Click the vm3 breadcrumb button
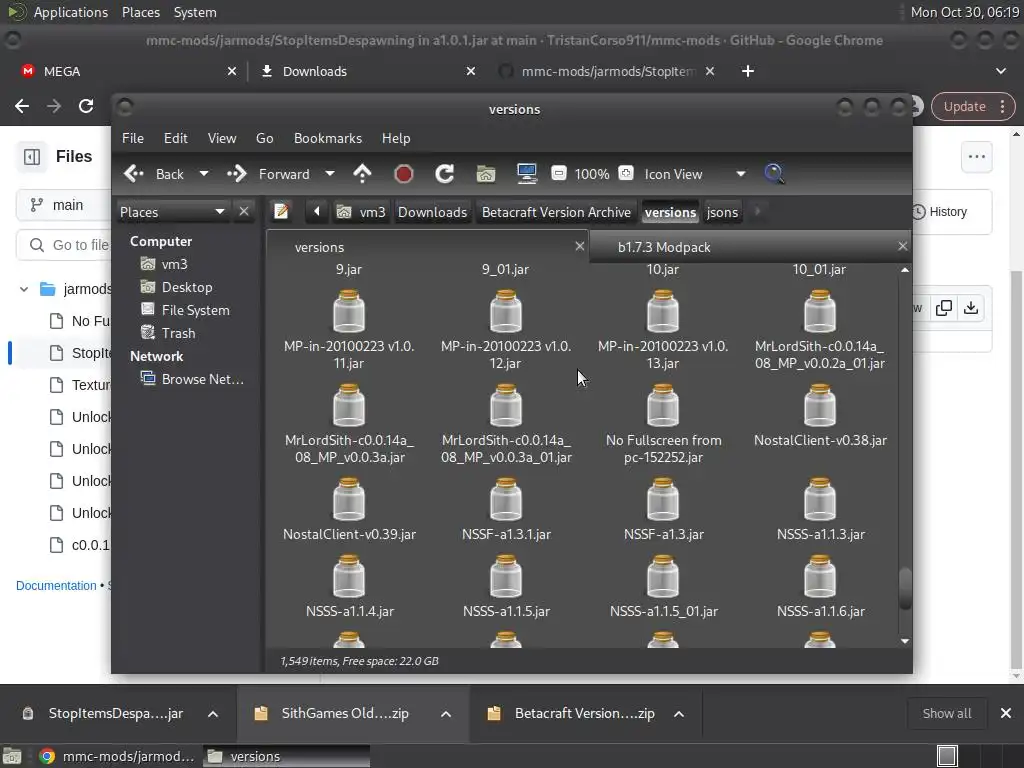Viewport: 1024px width, 768px height. pyautogui.click(x=362, y=212)
